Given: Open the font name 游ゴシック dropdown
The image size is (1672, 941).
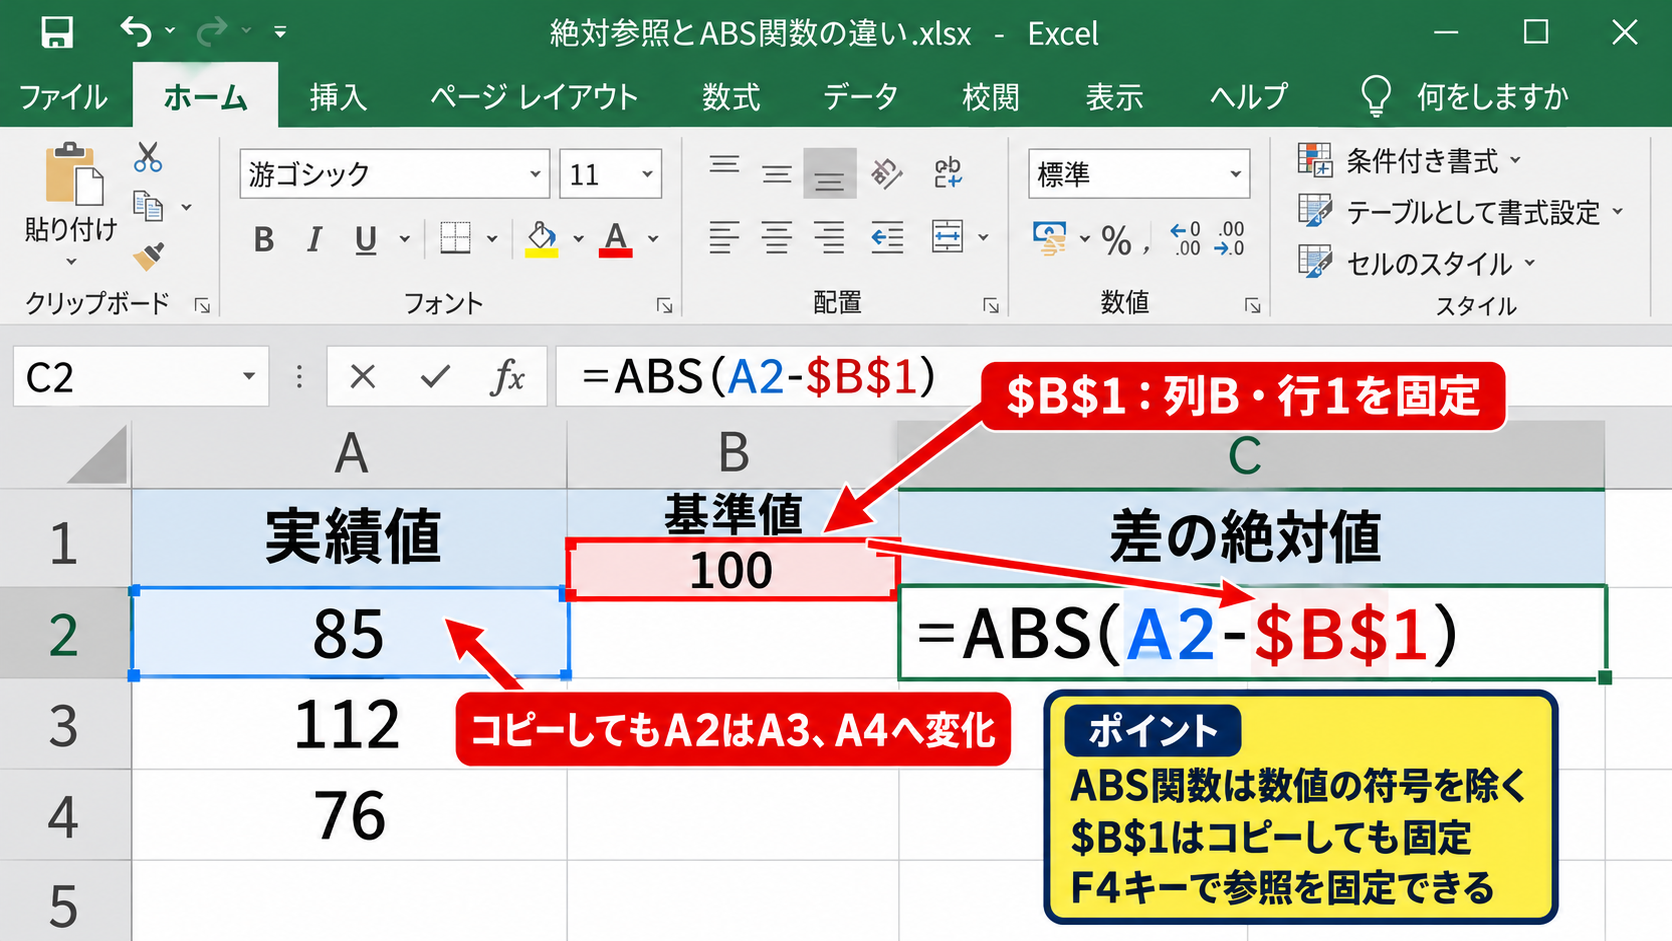Looking at the screenshot, I should point(536,174).
